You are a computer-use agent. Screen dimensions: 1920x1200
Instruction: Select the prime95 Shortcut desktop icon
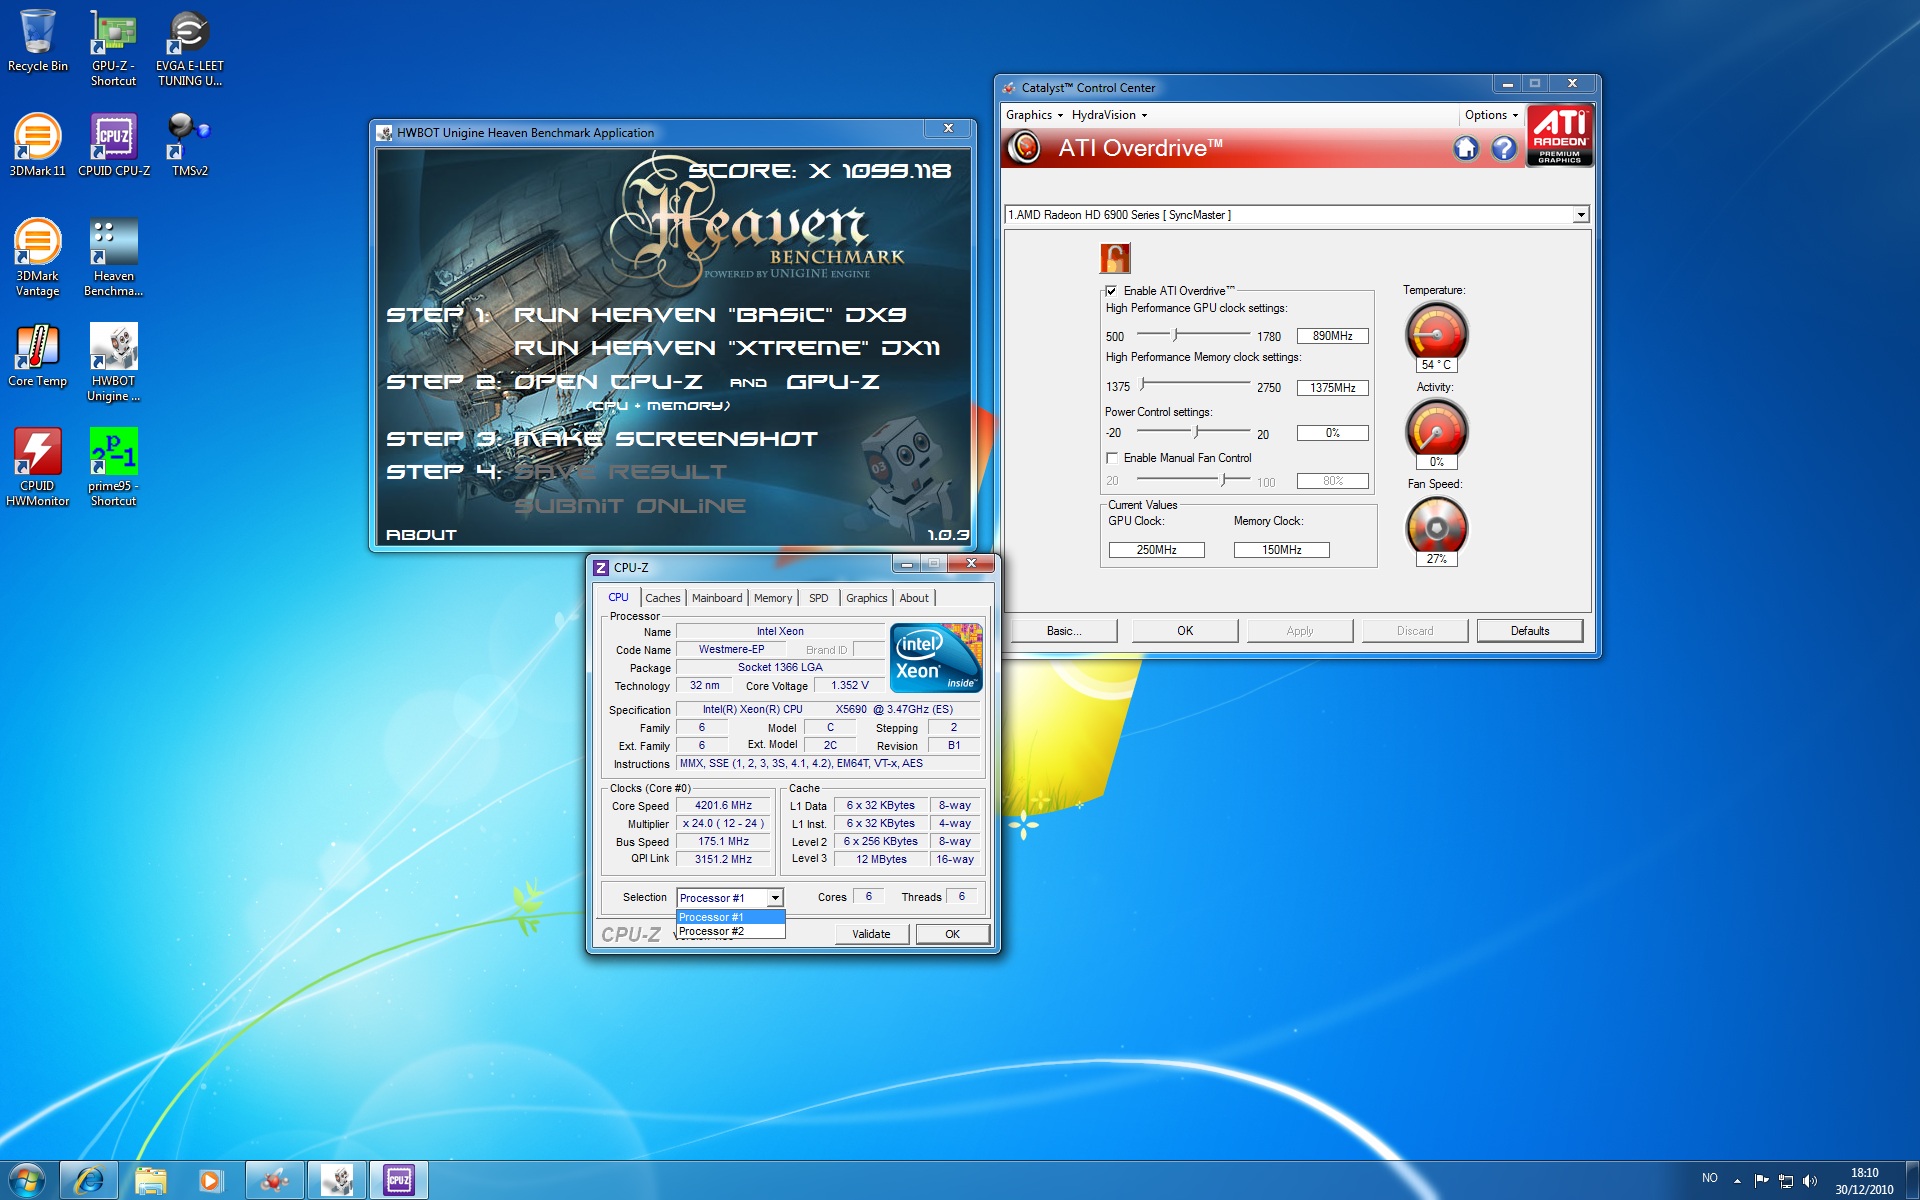click(113, 467)
